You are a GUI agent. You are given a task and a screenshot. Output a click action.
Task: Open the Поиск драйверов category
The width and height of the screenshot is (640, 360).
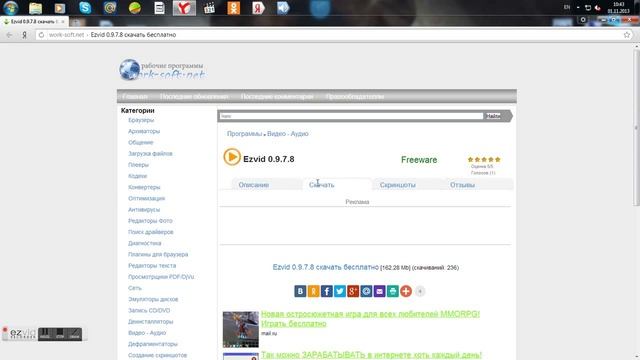point(151,232)
